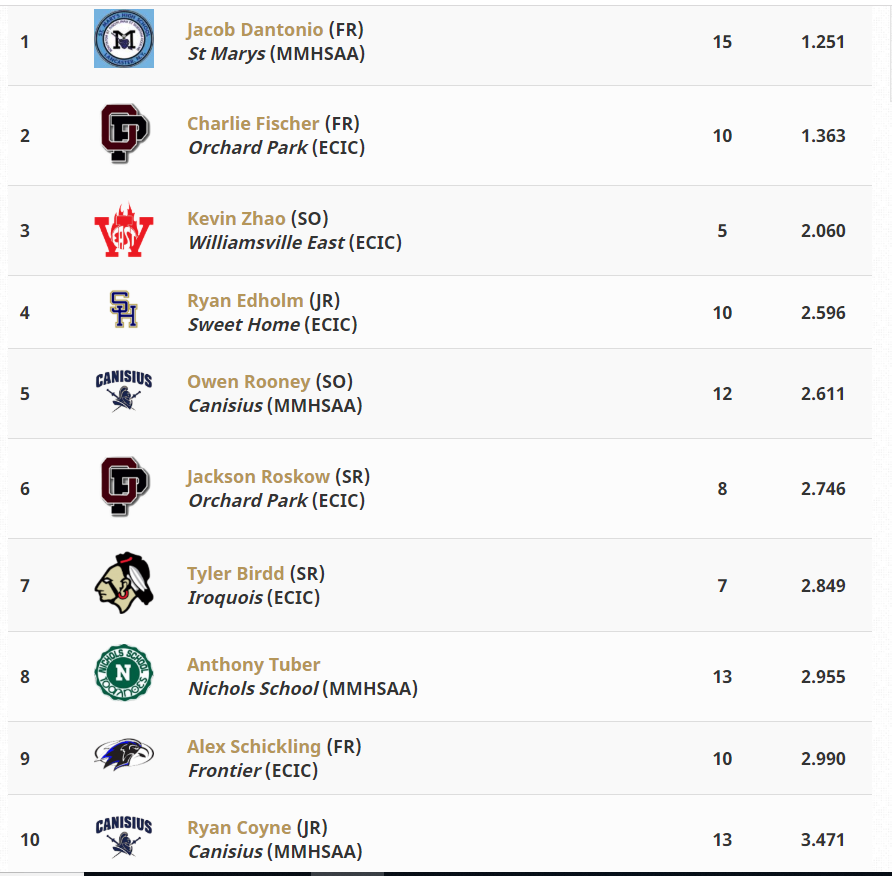Select the Kevin Zhao player link

tap(236, 218)
